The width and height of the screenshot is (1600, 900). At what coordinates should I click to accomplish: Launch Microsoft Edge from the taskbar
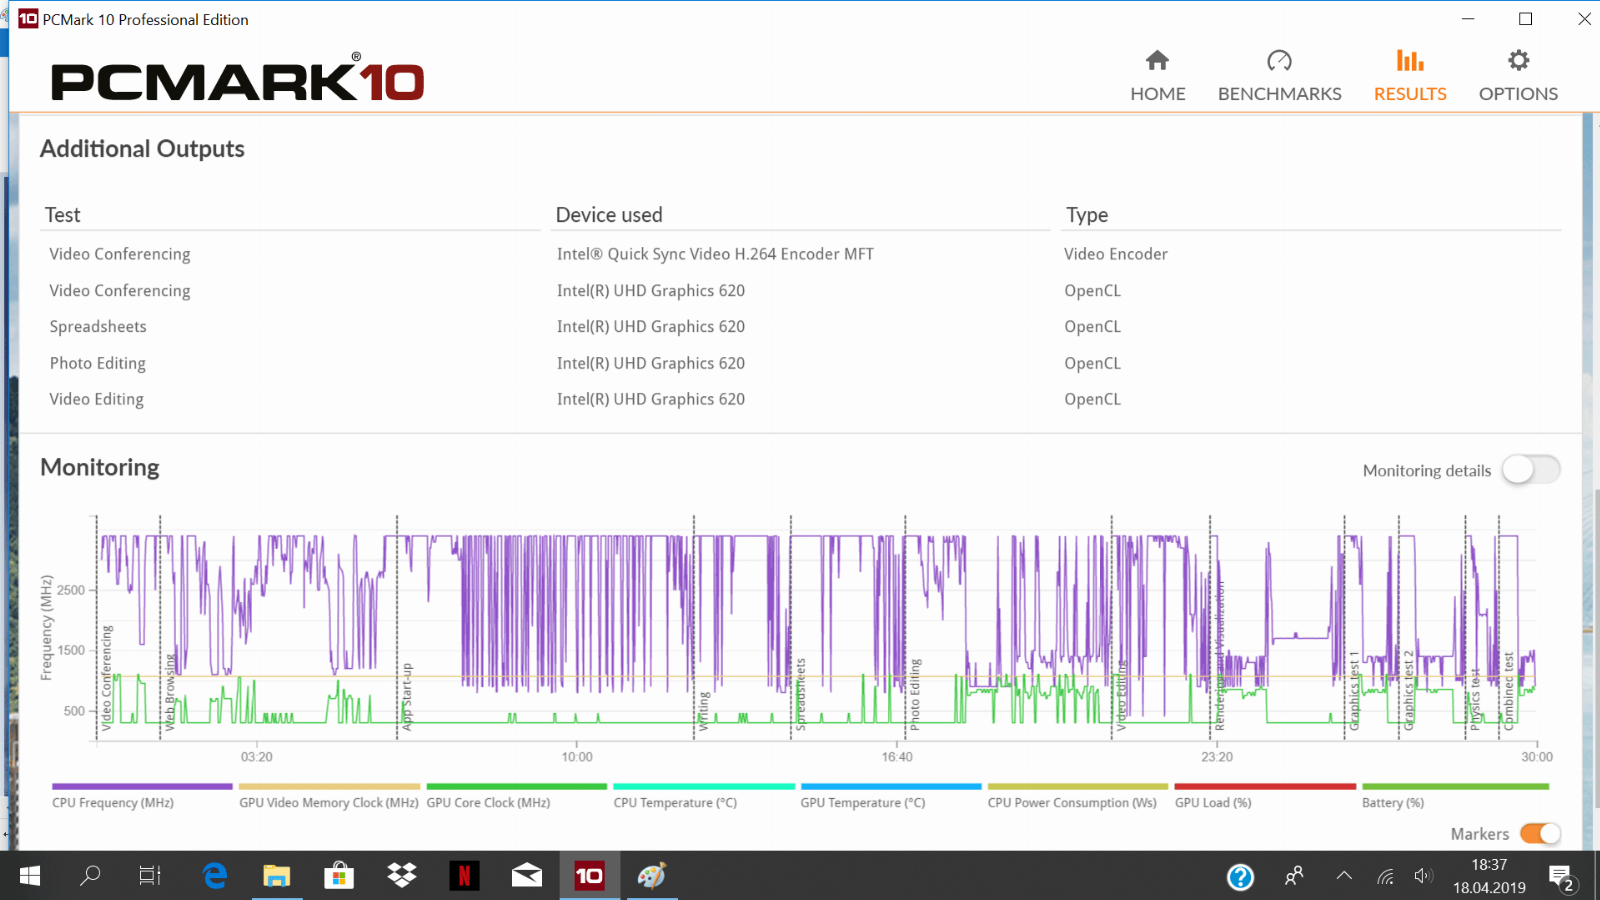214,876
